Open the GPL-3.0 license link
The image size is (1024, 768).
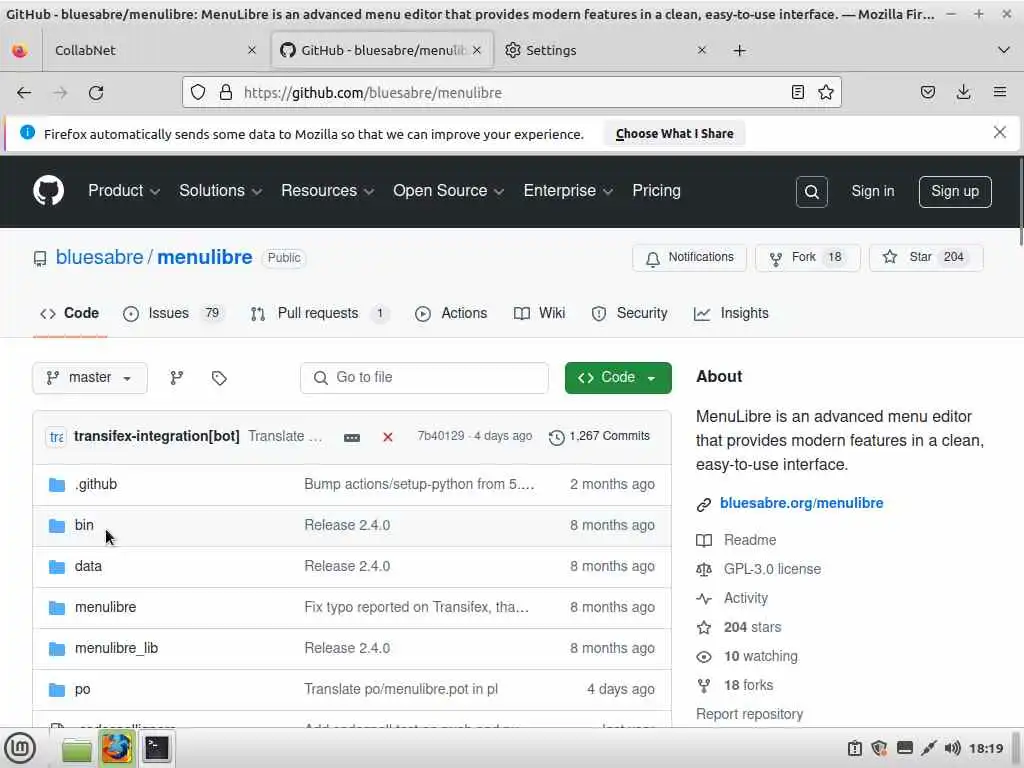tap(772, 569)
